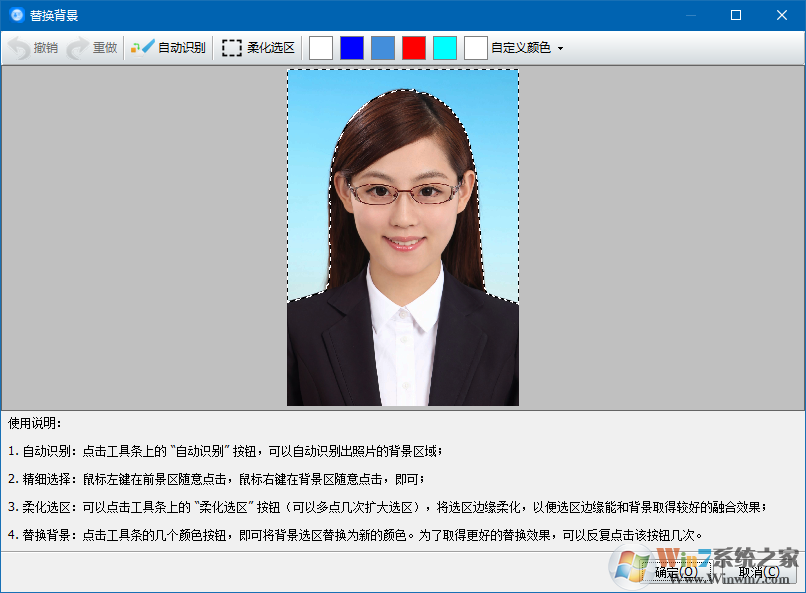
Task: Select the dashed marquee icon beside 柔化选区
Action: click(232, 47)
